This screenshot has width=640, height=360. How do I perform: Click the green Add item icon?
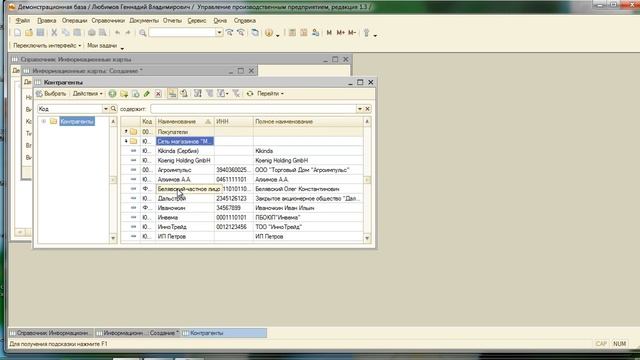[x=112, y=94]
